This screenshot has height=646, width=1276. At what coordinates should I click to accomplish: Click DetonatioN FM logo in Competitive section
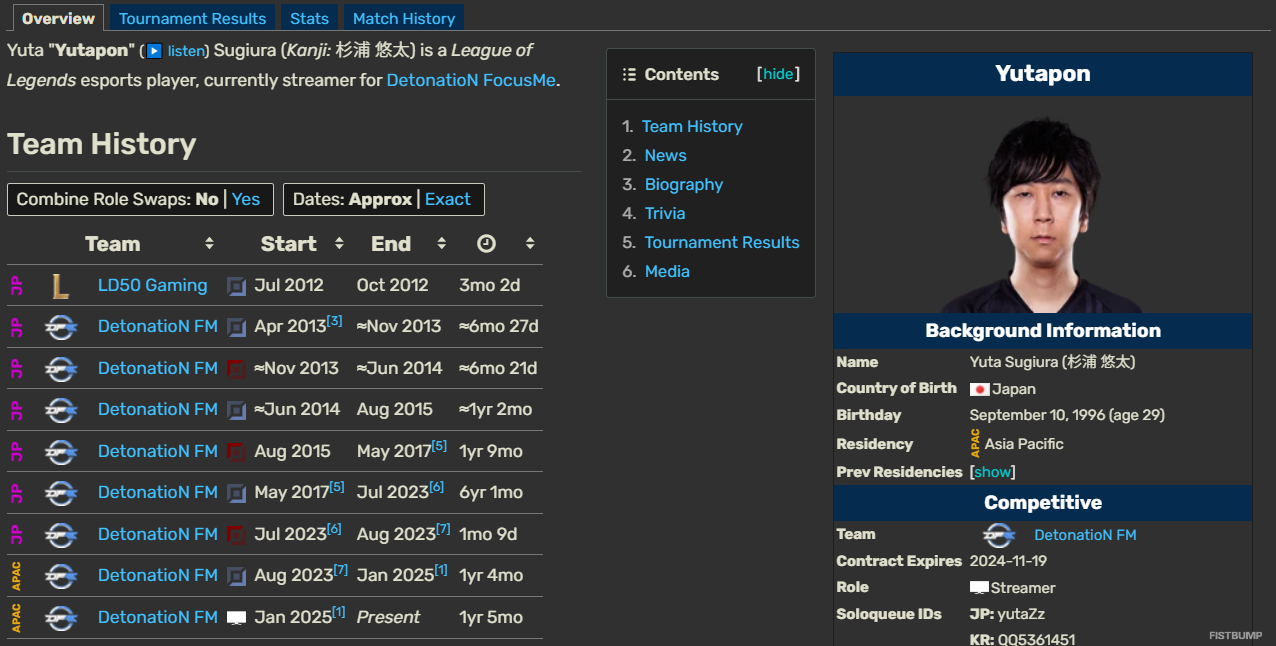tap(999, 535)
